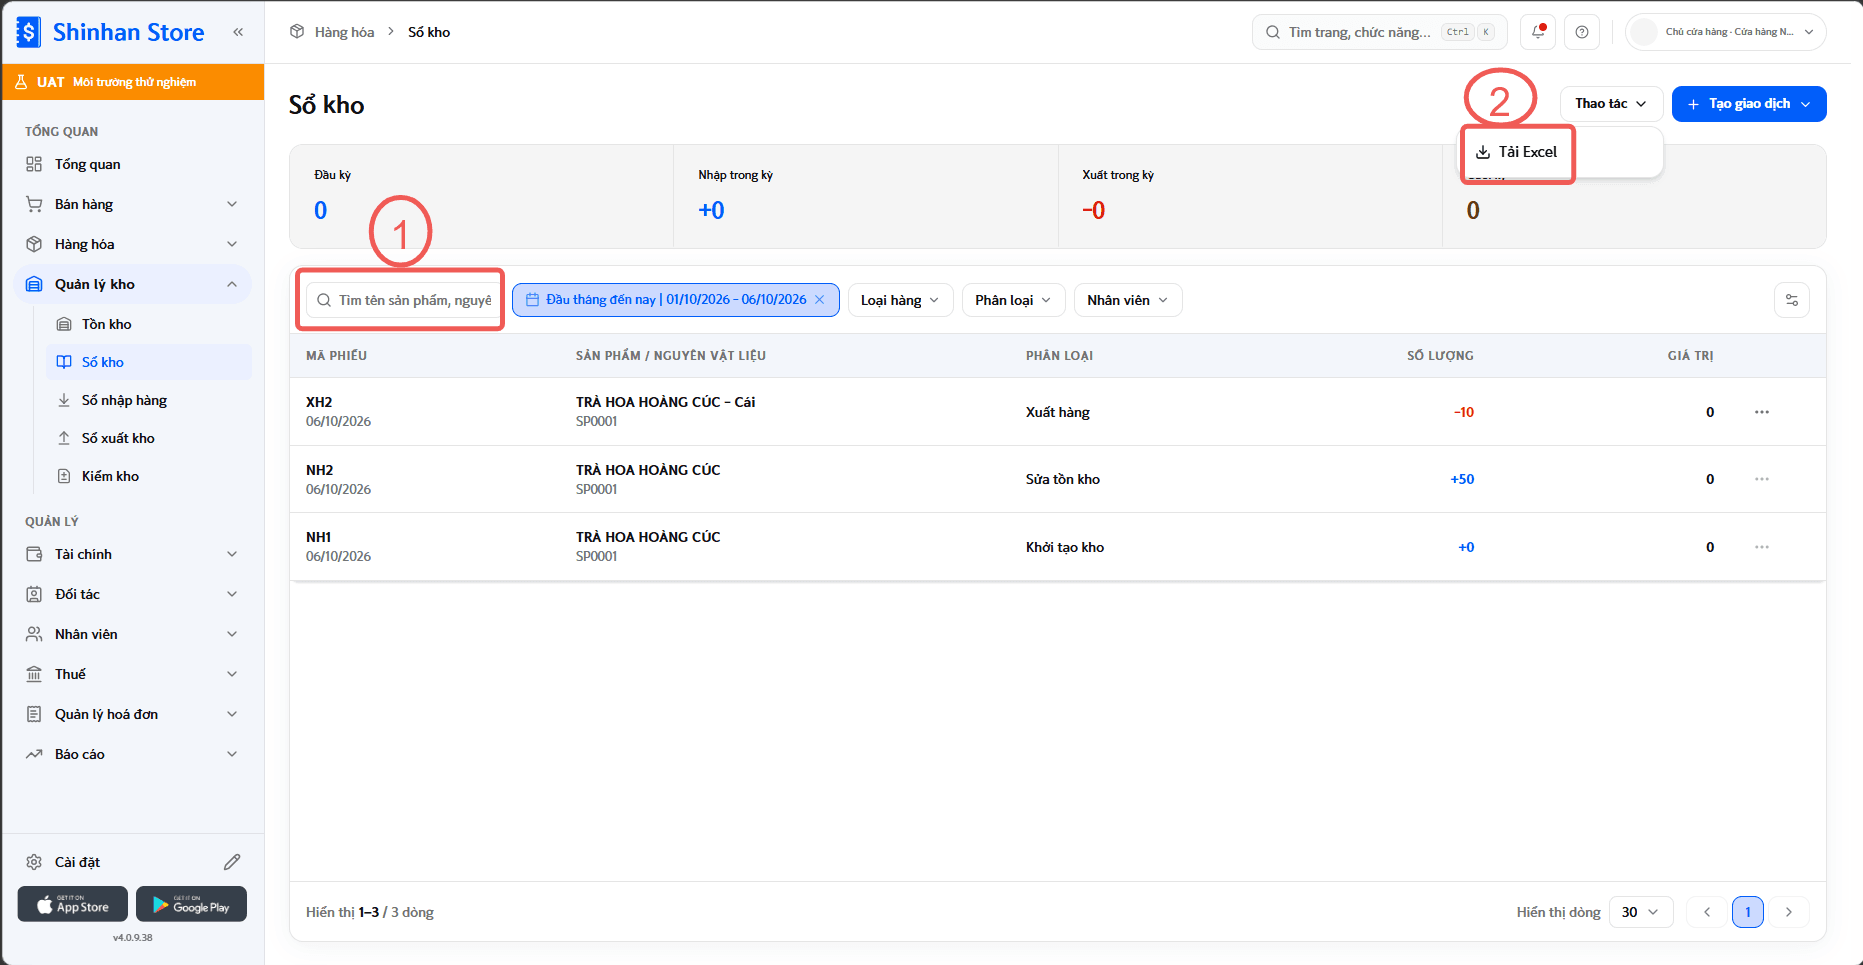Open the help question-mark icon
The image size is (1863, 965).
[1582, 32]
